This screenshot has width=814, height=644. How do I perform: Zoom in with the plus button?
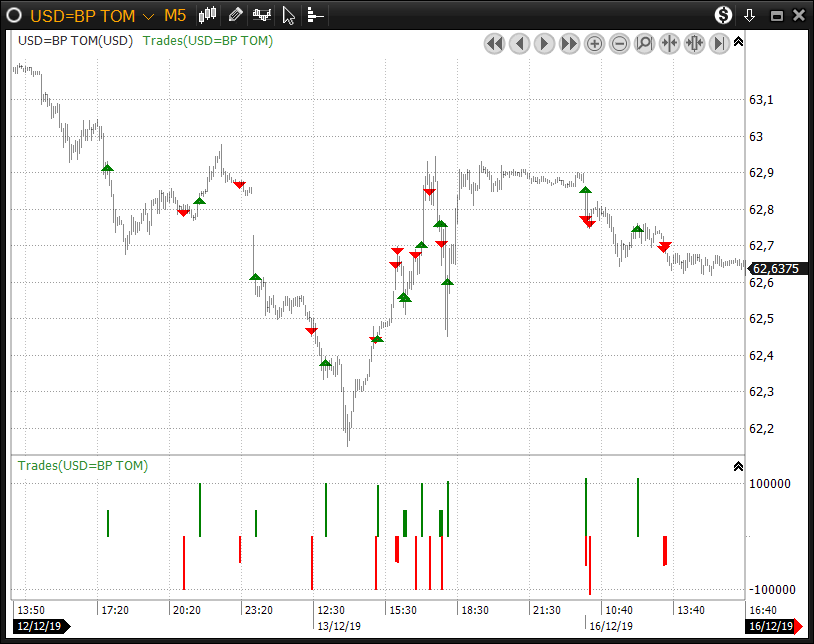pos(594,43)
